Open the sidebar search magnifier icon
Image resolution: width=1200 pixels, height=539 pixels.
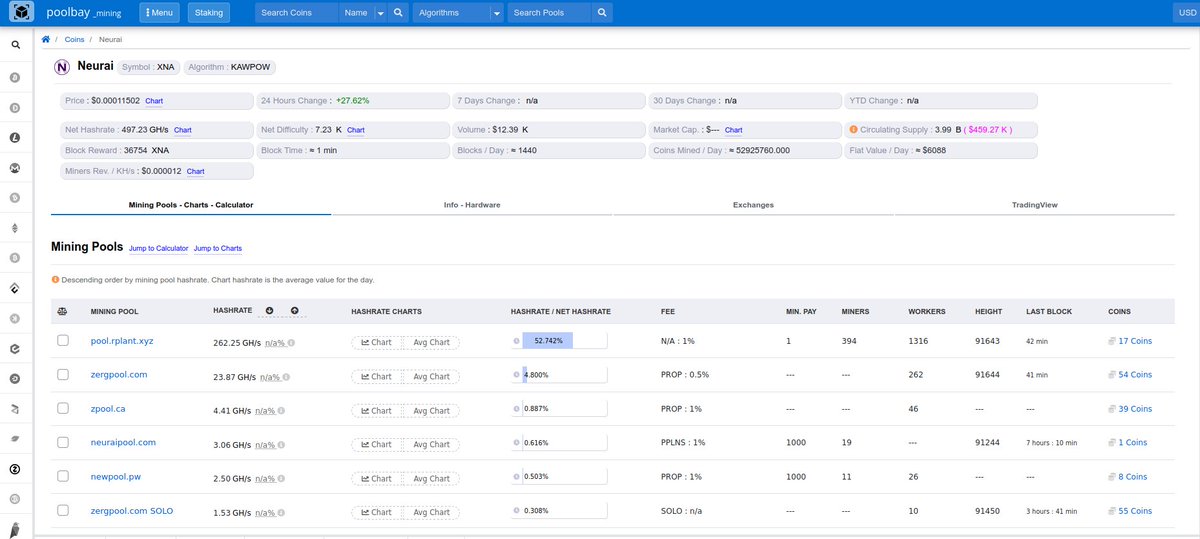pos(16,45)
